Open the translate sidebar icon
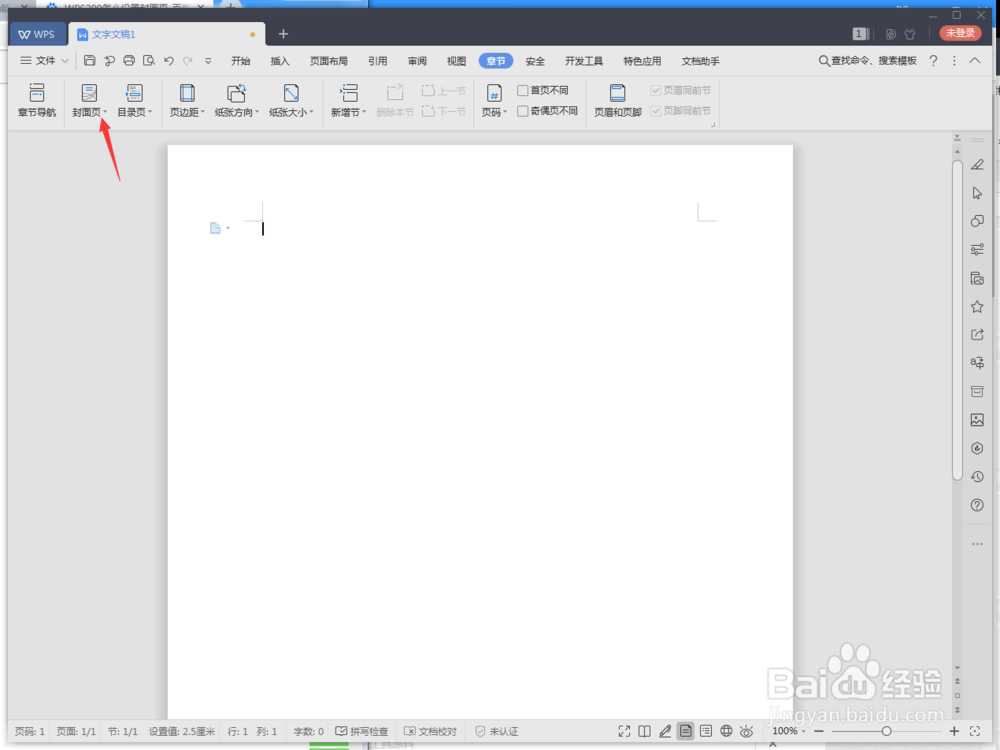This screenshot has width=1000, height=750. click(977, 362)
